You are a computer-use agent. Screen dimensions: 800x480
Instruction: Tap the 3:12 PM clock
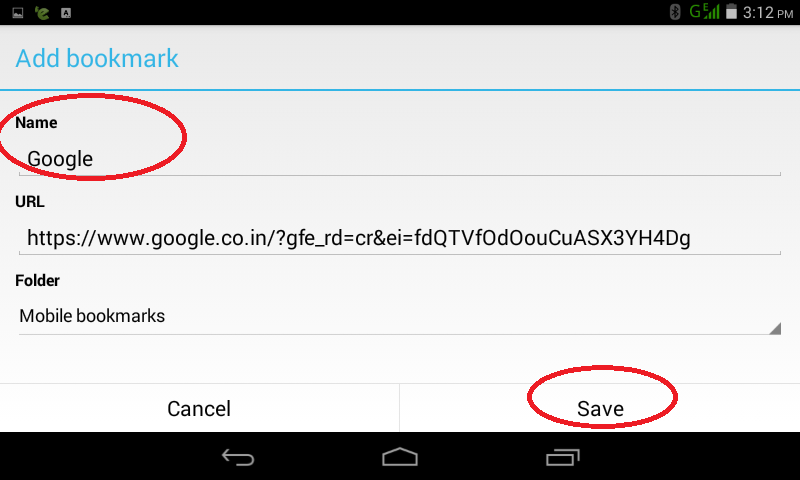768,12
